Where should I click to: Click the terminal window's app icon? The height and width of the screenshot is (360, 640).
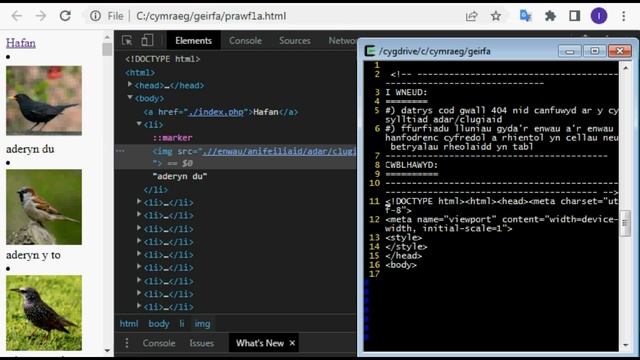[370, 51]
